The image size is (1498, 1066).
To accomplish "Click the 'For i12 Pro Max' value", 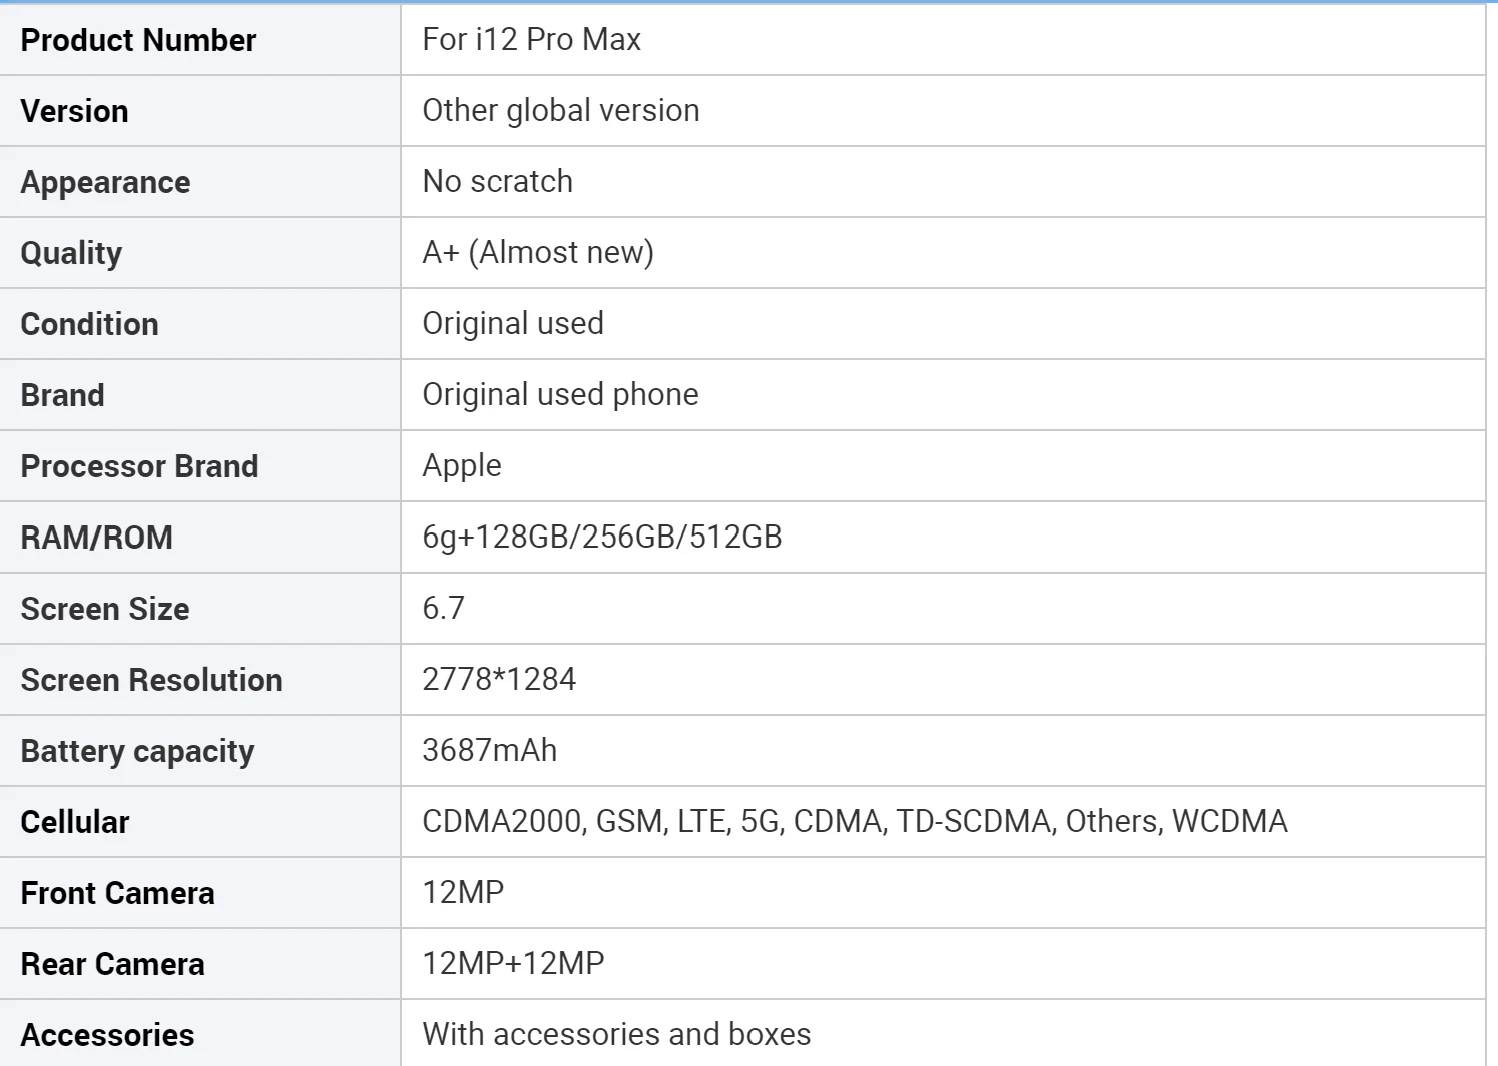I will 531,40.
